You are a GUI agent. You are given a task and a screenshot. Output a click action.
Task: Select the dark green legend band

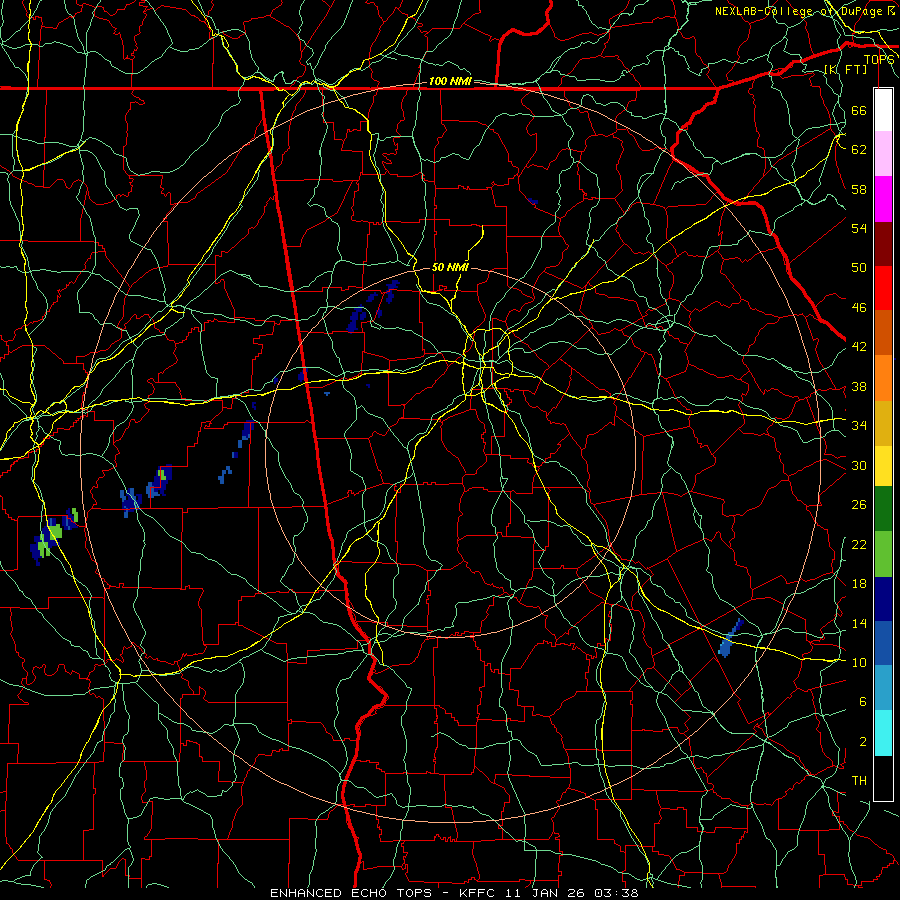click(x=883, y=509)
